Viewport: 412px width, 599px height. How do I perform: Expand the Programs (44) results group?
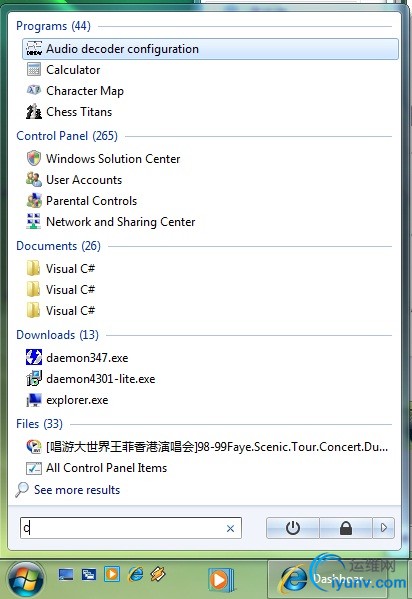(x=53, y=26)
